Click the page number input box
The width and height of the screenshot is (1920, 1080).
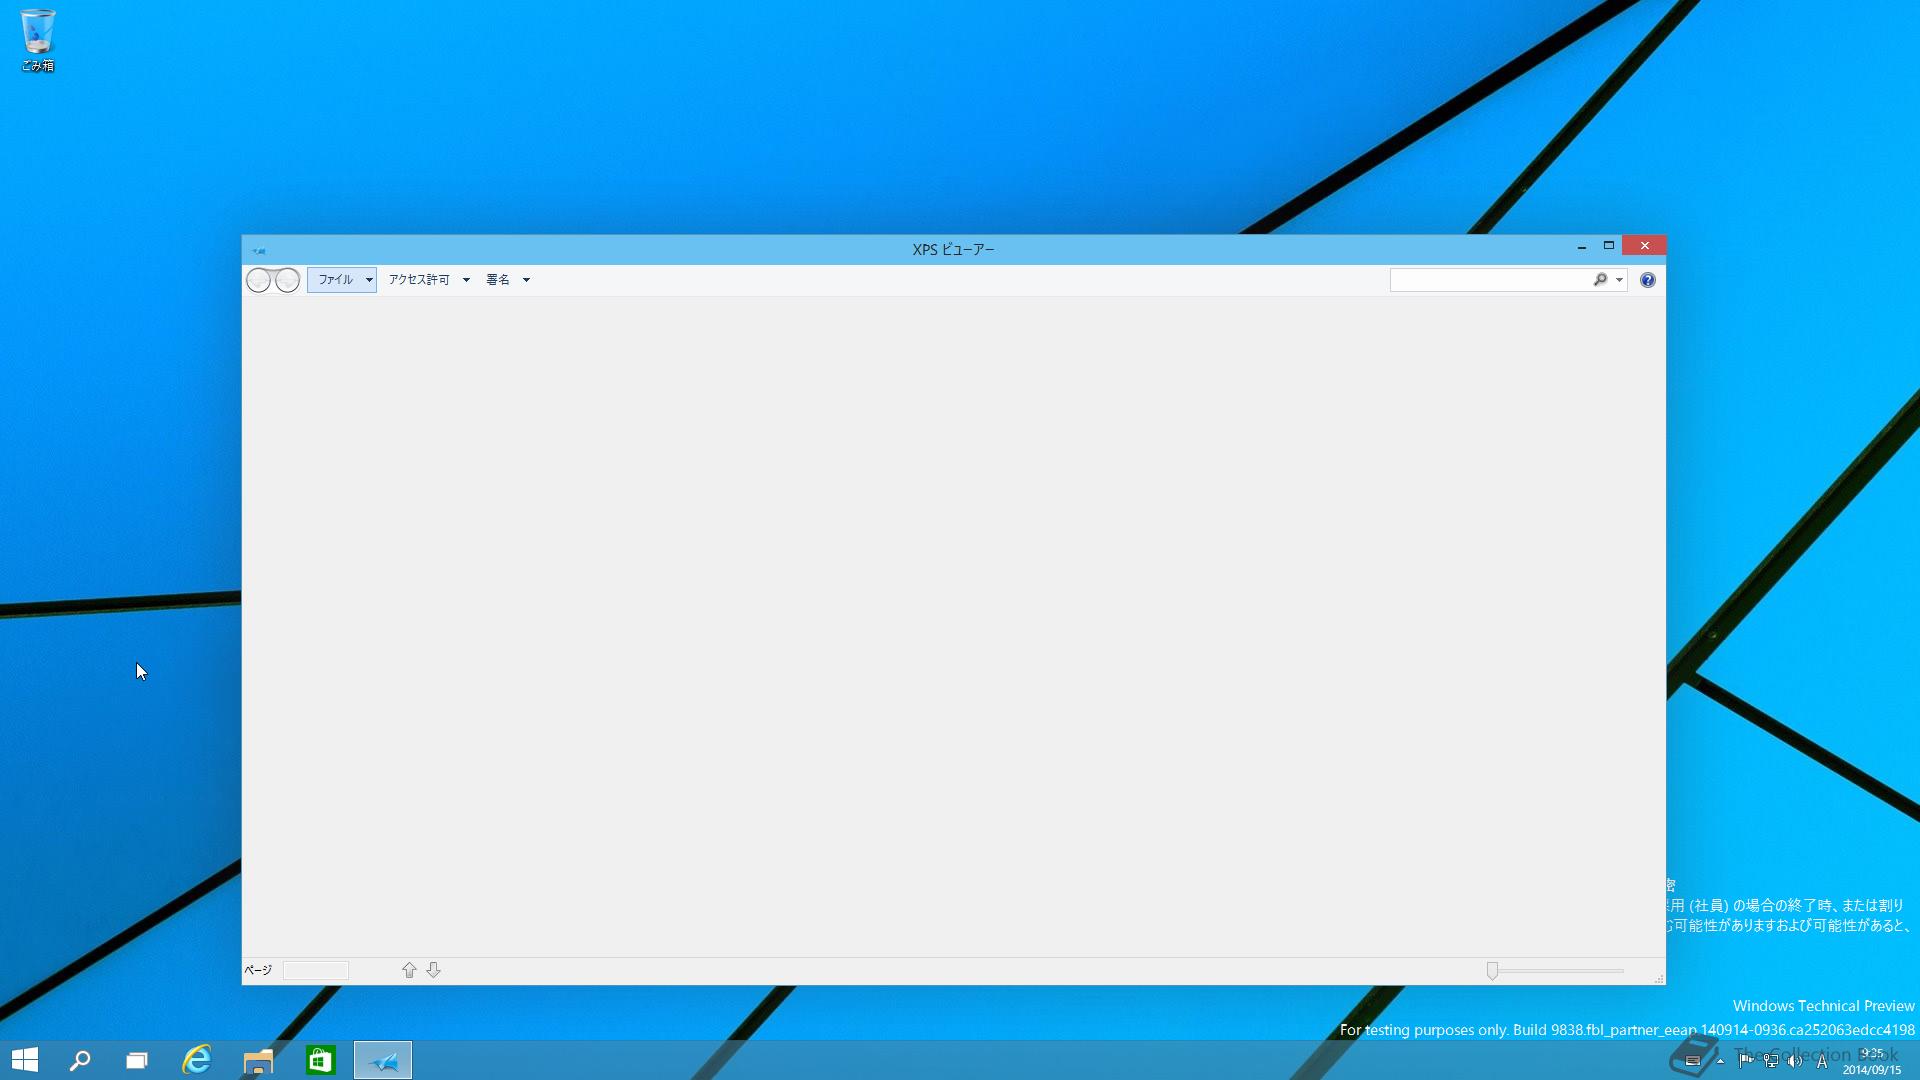click(x=316, y=970)
